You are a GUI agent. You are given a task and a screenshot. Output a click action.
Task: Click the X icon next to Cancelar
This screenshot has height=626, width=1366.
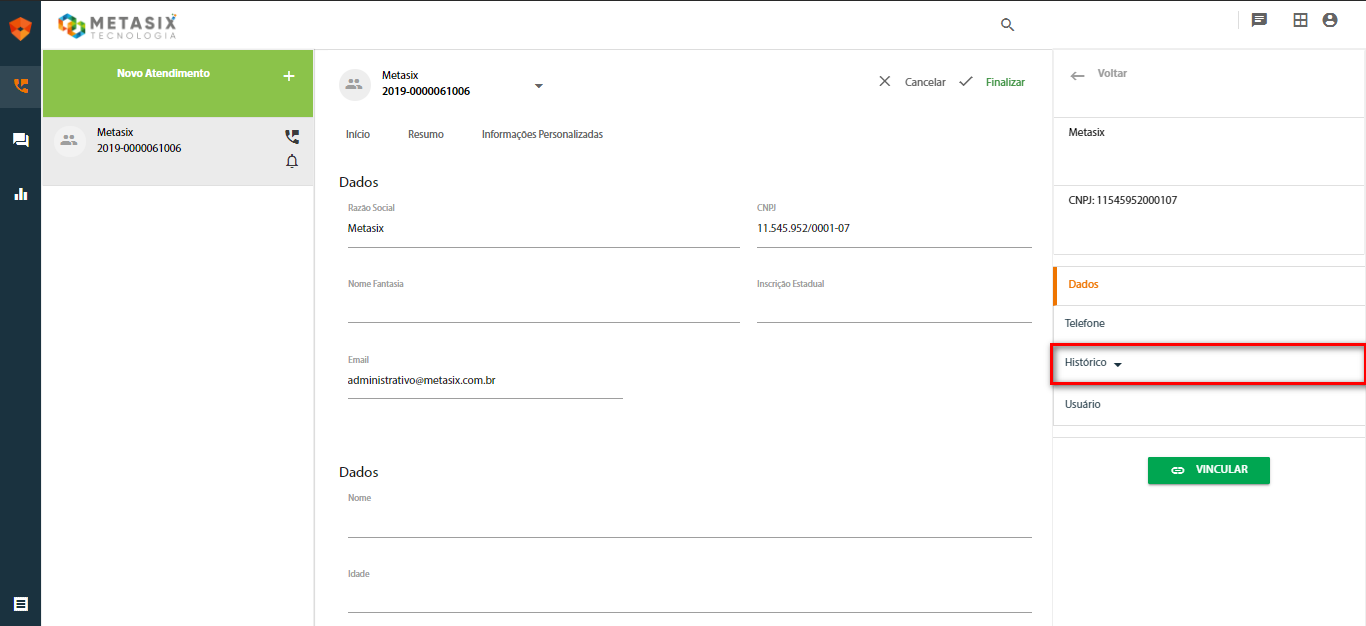point(884,81)
